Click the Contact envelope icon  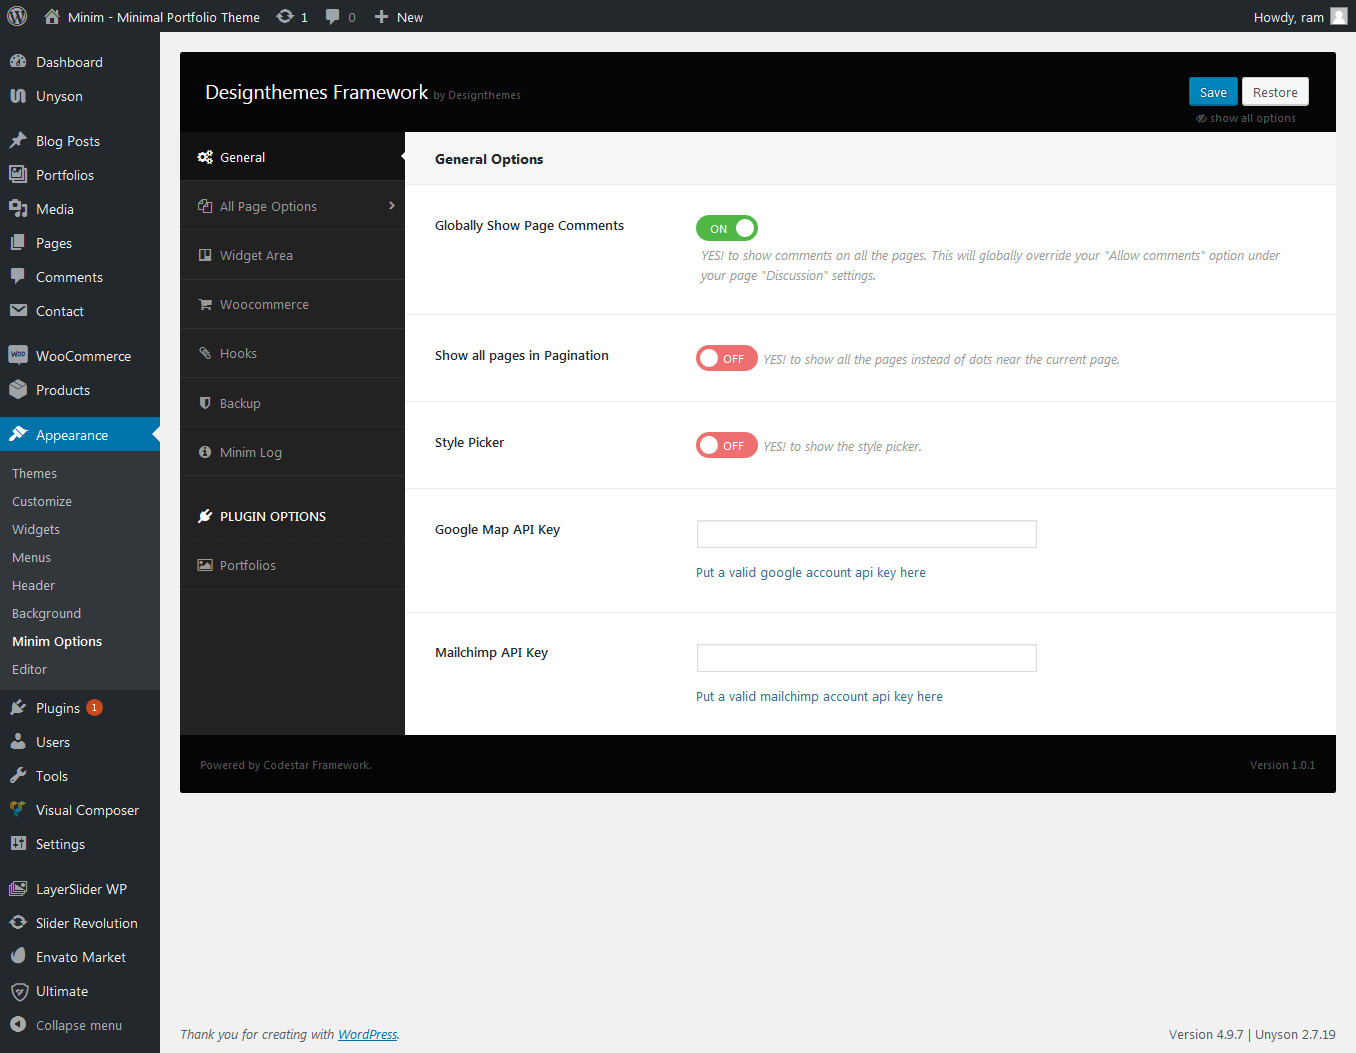point(18,310)
